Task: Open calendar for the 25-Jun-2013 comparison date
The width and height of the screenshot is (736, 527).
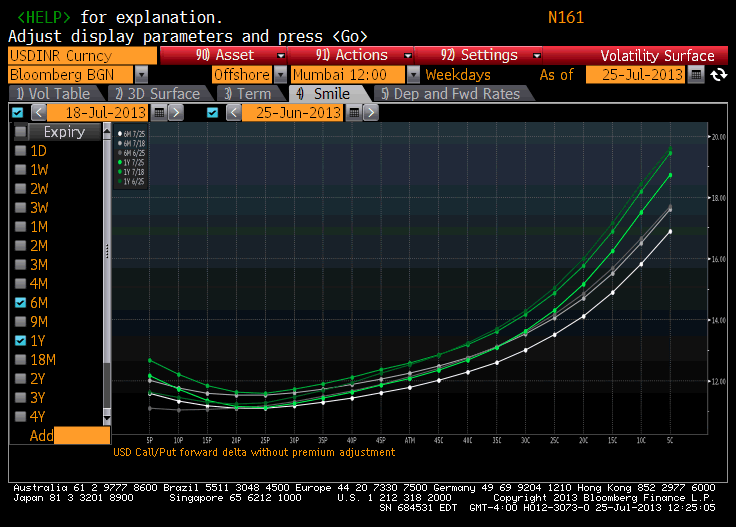Action: pos(354,113)
